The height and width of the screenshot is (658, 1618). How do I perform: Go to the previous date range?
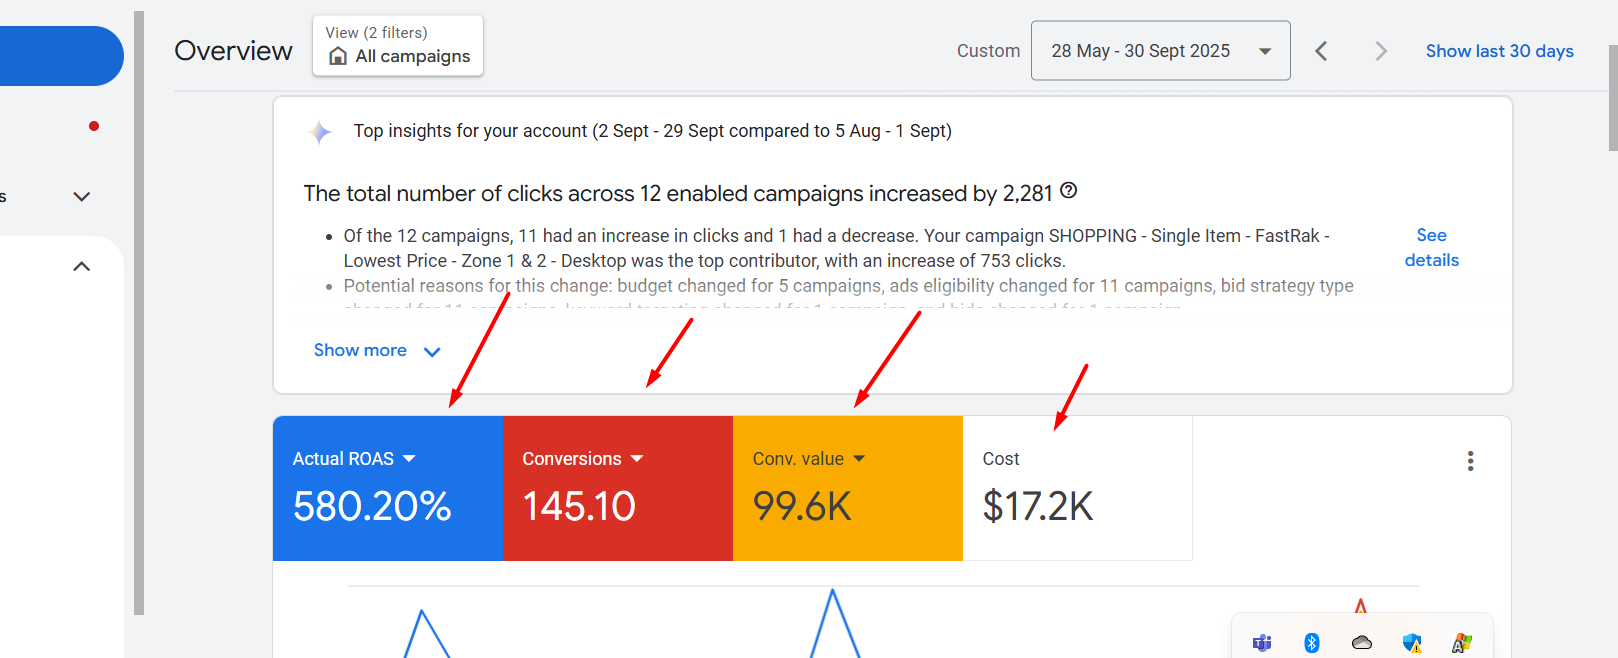(1321, 51)
